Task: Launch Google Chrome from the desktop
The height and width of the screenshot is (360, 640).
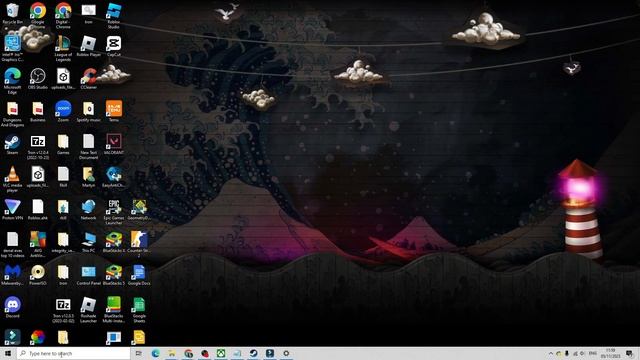Action: point(38,13)
